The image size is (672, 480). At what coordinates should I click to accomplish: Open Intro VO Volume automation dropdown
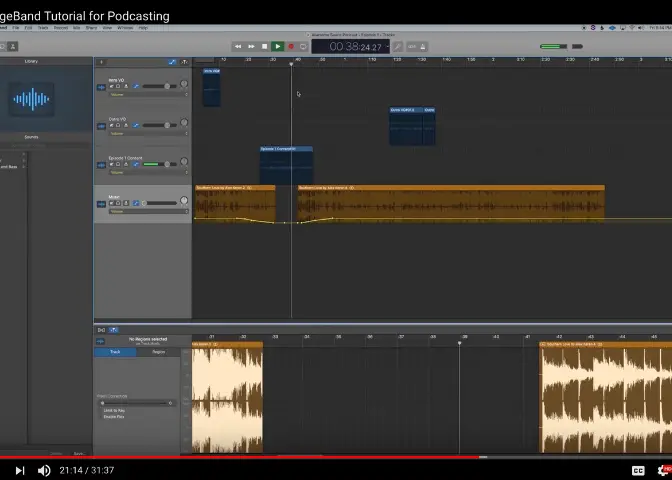(148, 94)
